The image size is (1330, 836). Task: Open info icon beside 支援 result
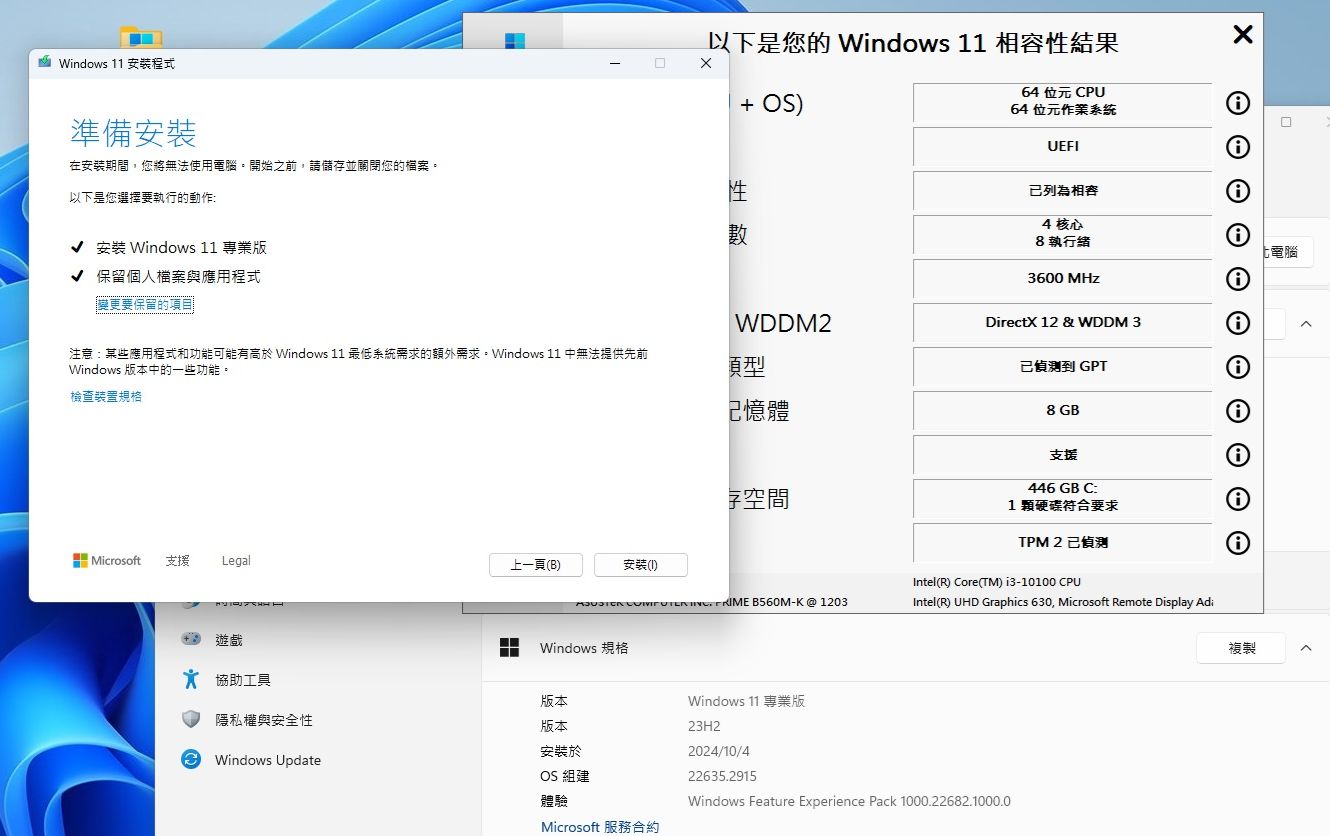tap(1238, 454)
